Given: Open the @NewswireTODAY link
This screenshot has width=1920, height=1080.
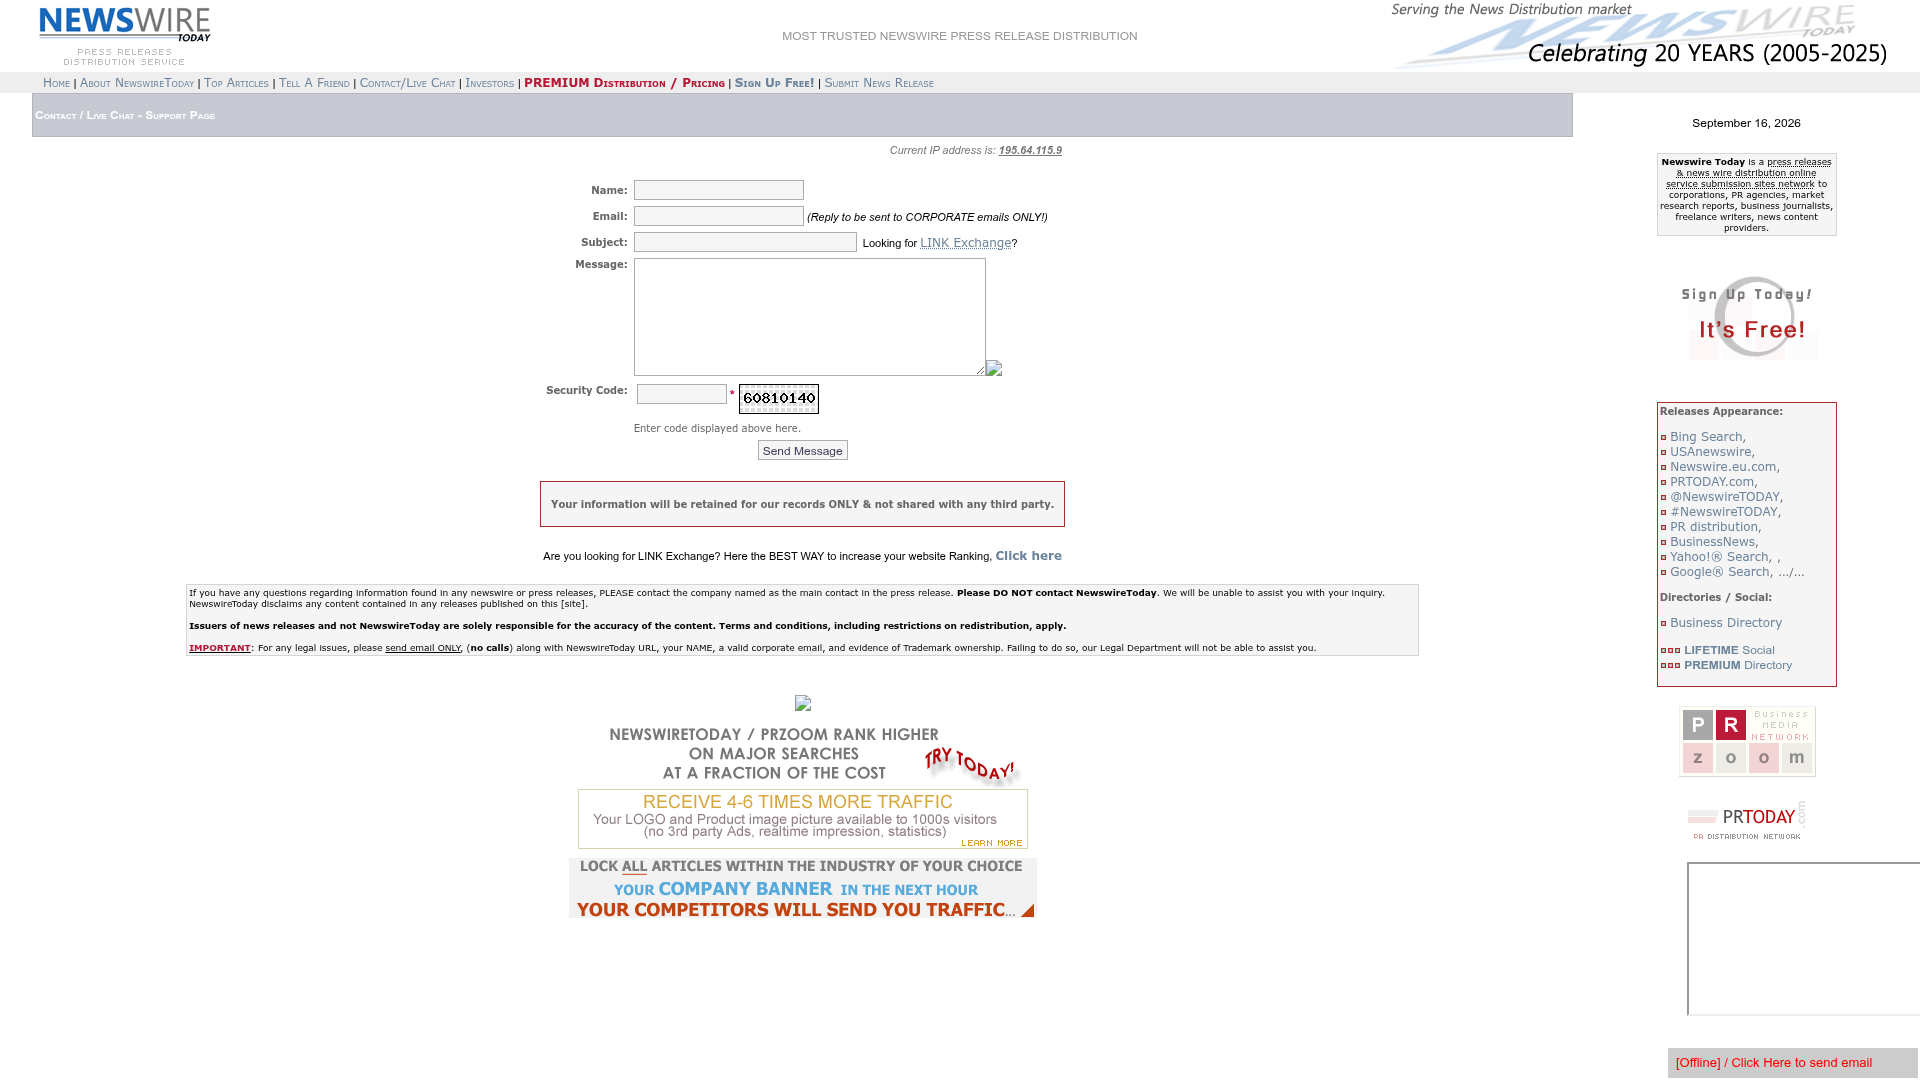Looking at the screenshot, I should (x=1725, y=497).
